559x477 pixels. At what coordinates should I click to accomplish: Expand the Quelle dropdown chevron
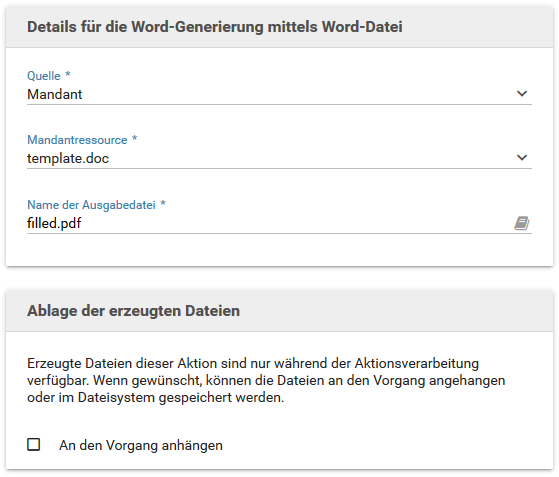tap(522, 94)
